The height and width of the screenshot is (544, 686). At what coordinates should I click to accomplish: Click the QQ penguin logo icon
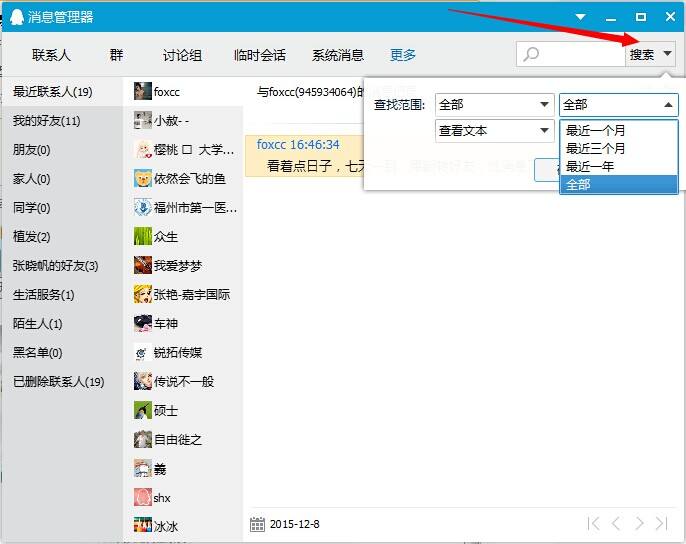pyautogui.click(x=16, y=17)
